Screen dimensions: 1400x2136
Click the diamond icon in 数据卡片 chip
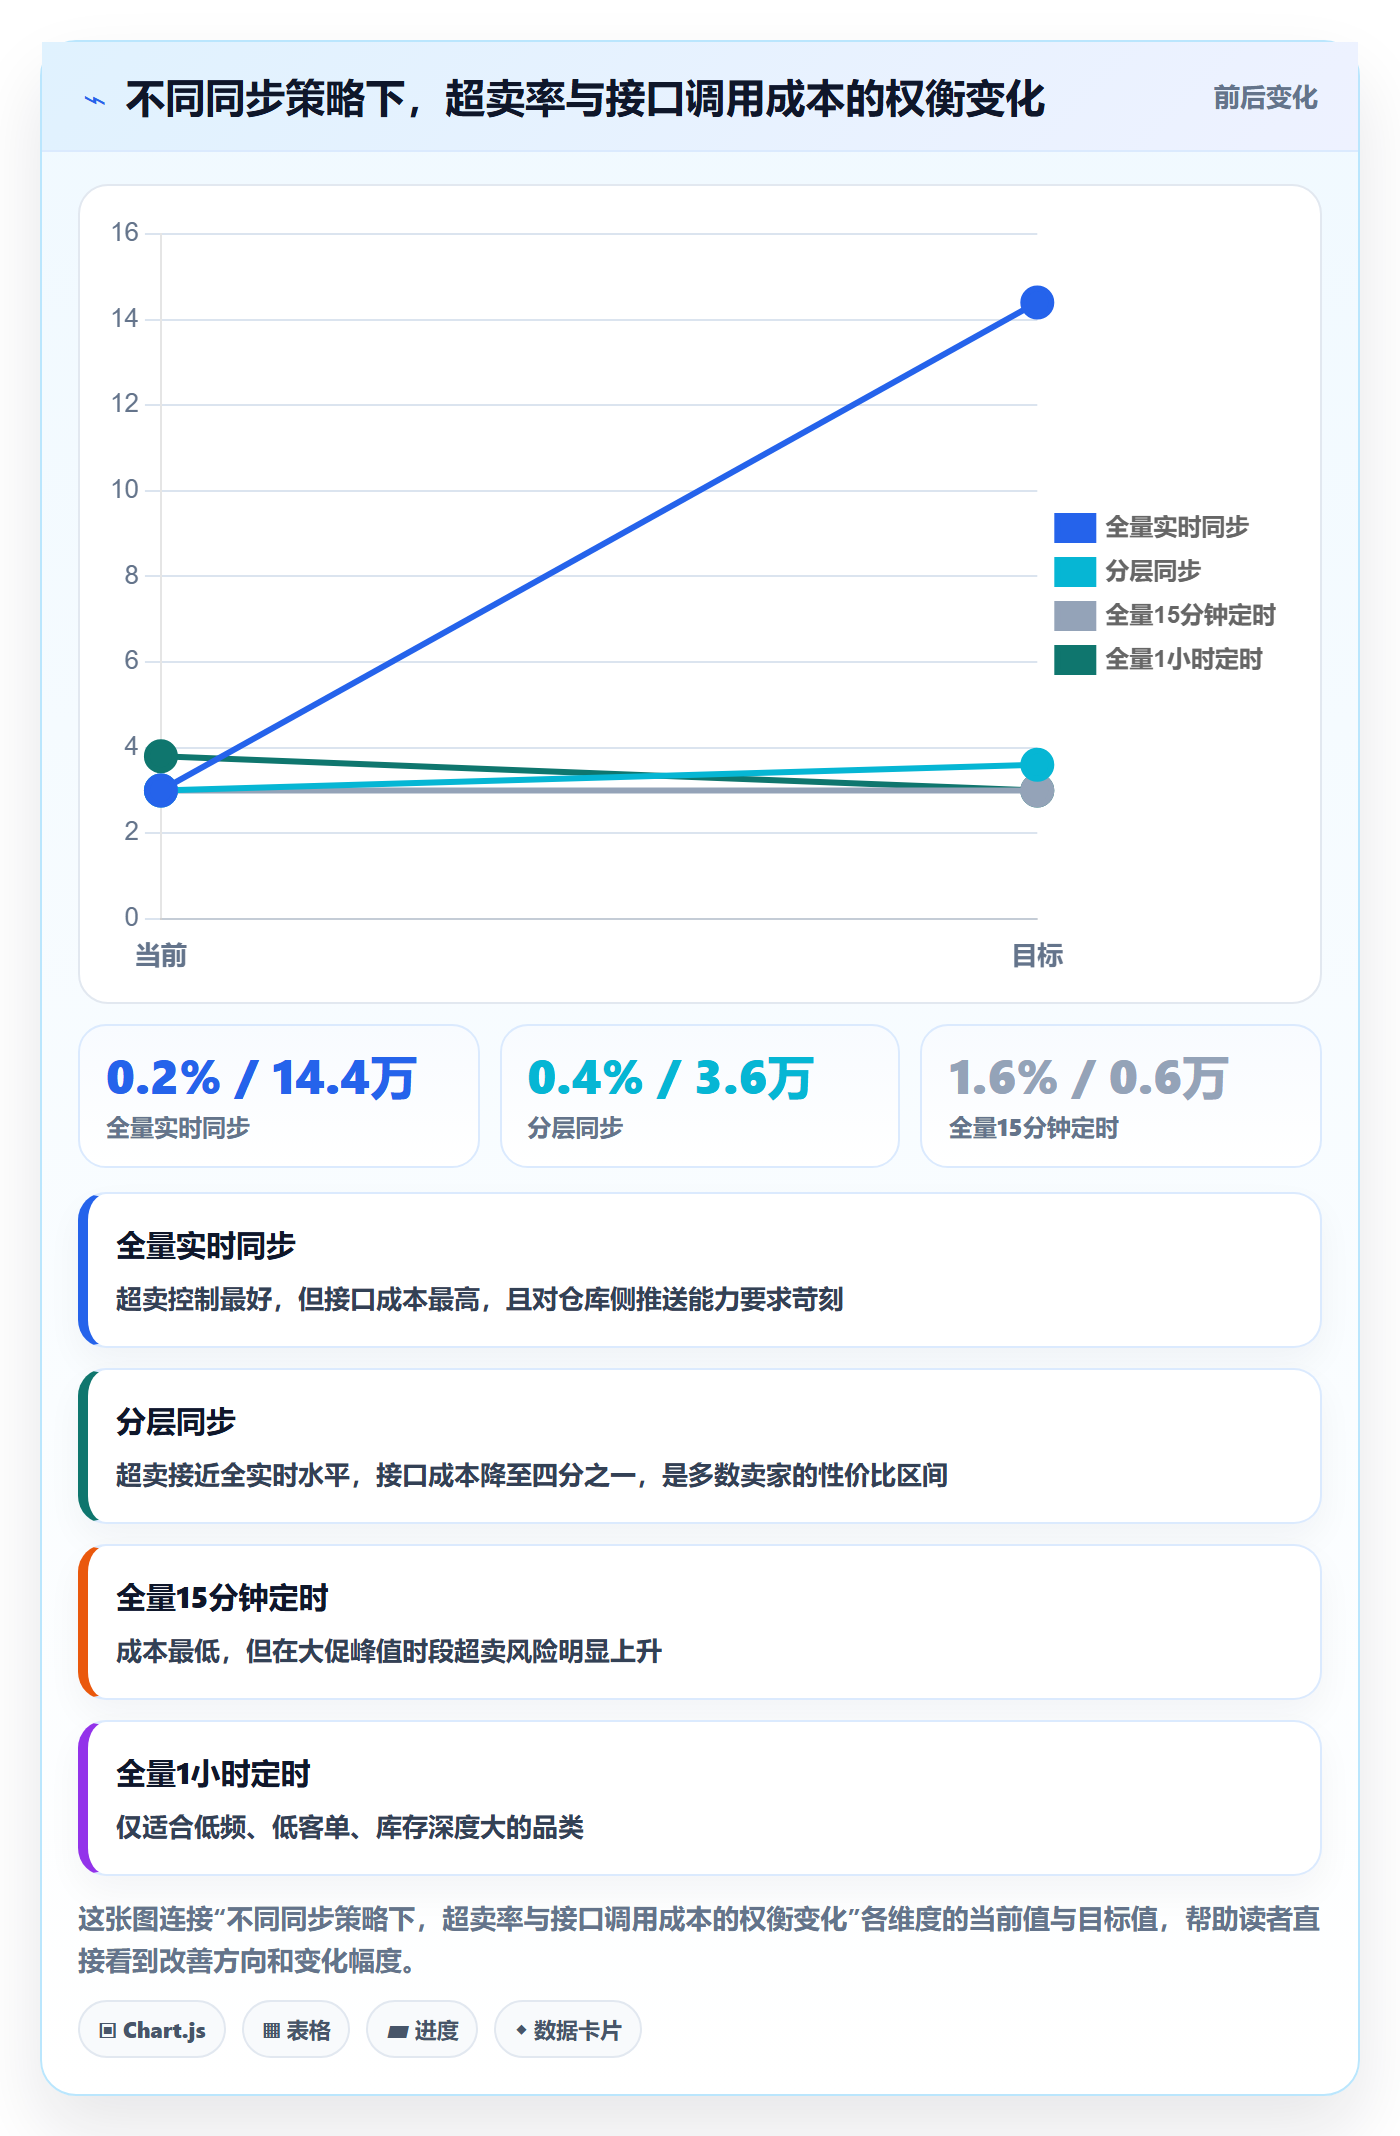tap(520, 2030)
